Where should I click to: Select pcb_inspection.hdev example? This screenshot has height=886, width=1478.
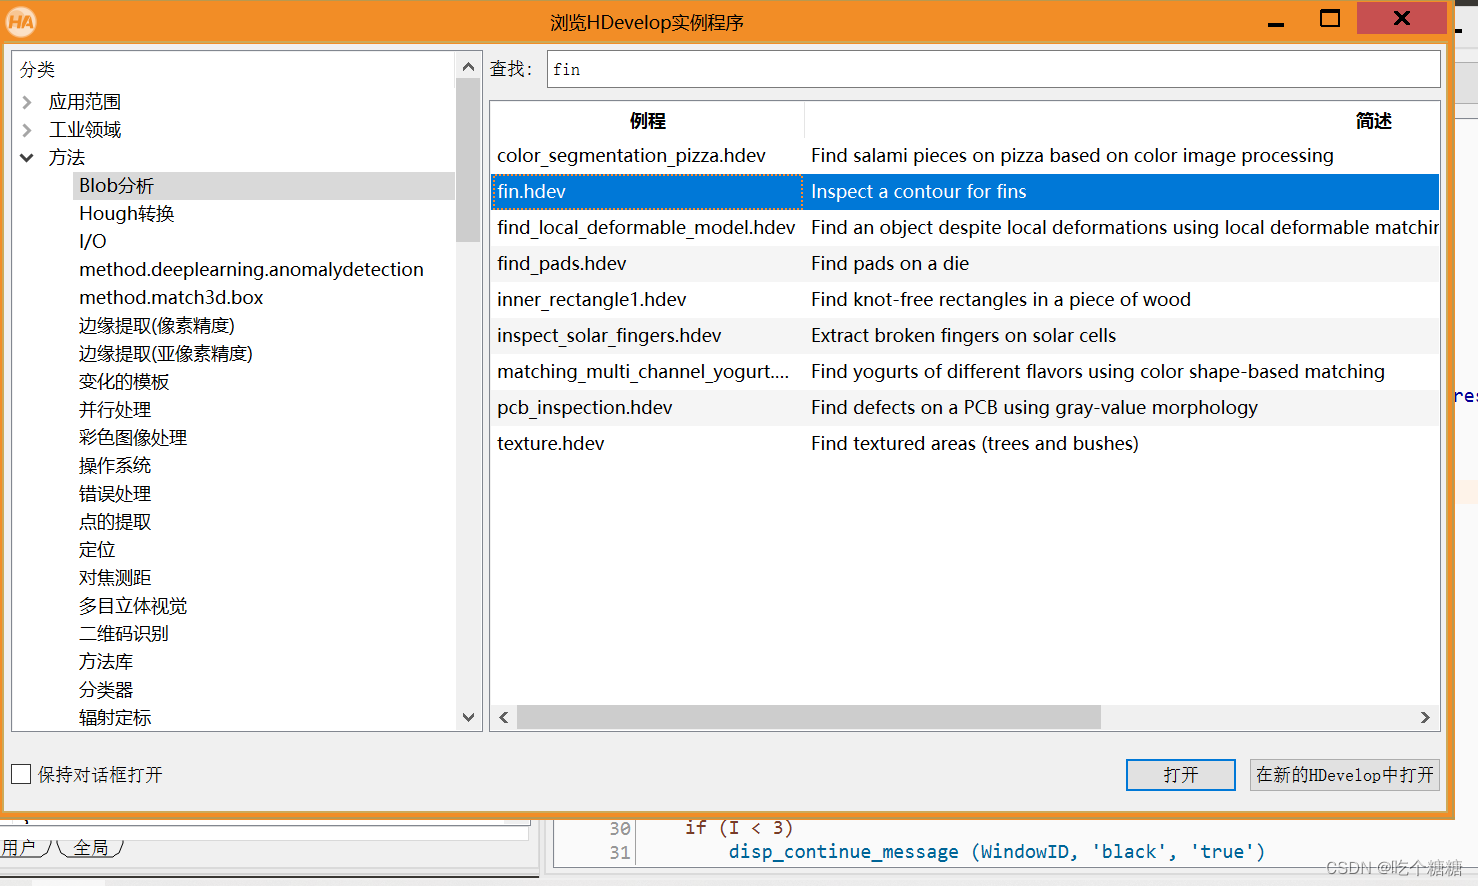[x=965, y=408]
